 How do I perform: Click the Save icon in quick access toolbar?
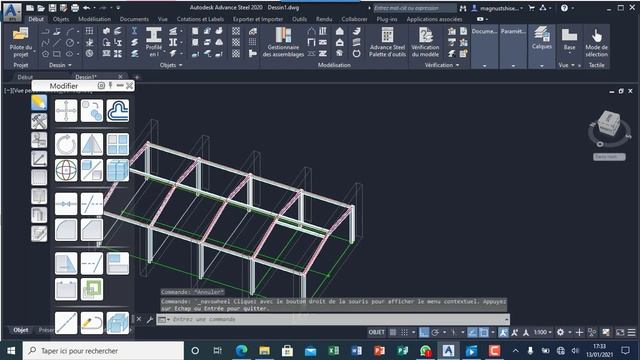click(x=52, y=8)
